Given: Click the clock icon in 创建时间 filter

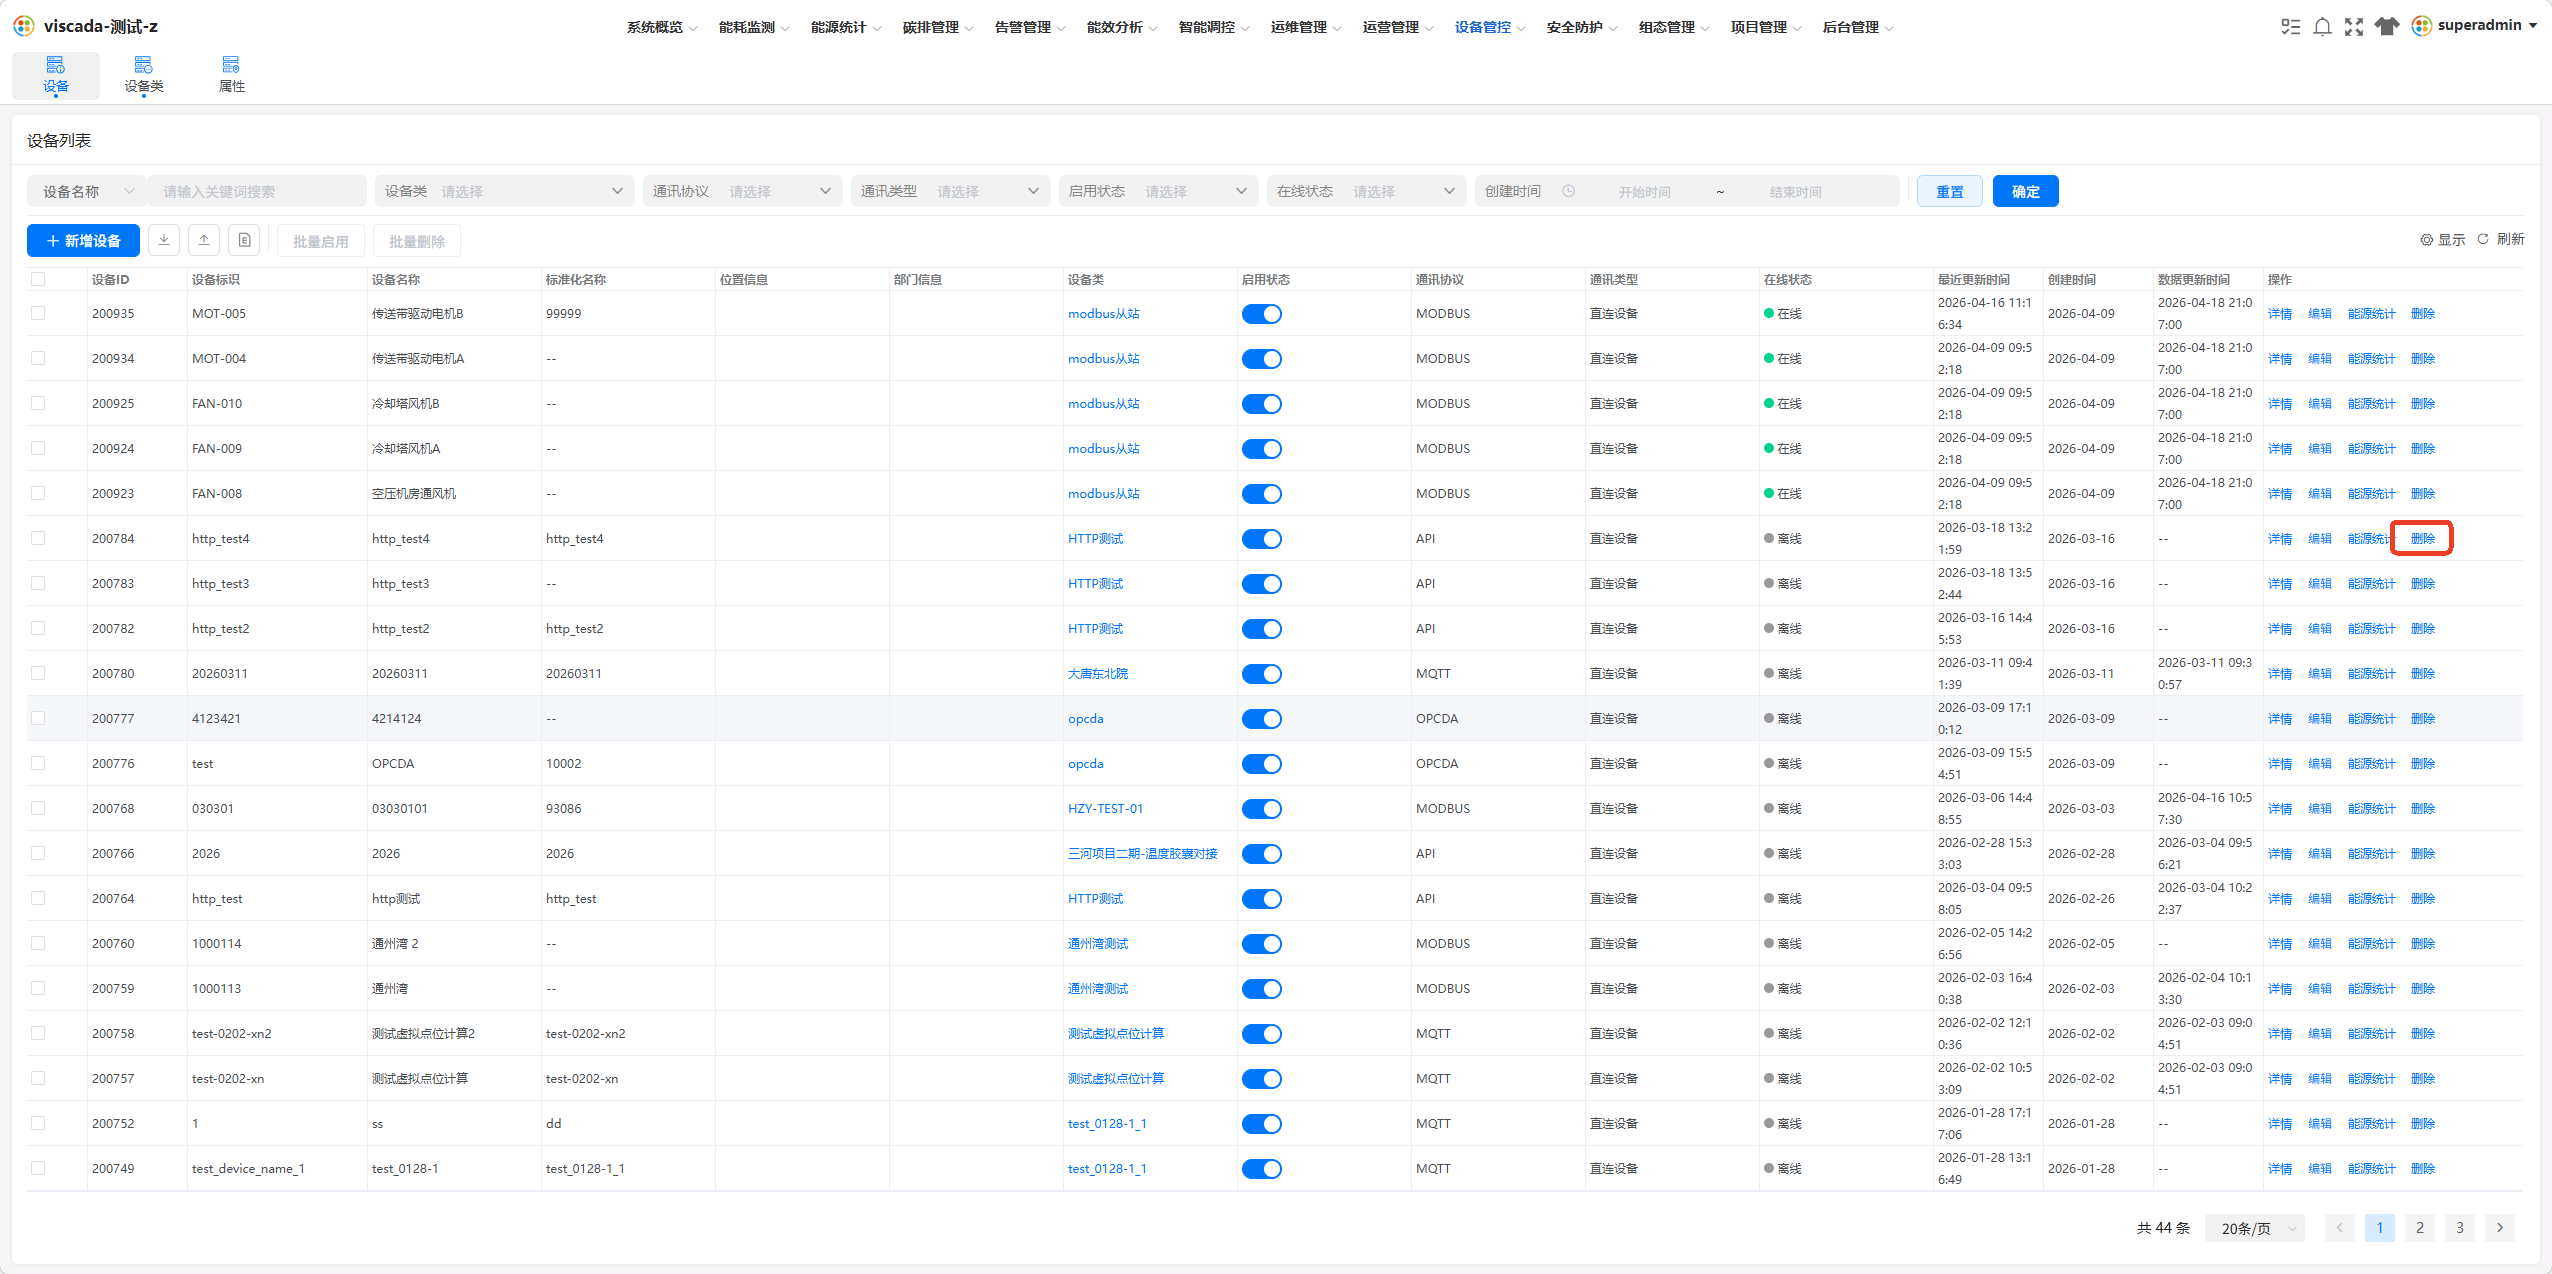Looking at the screenshot, I should (x=1569, y=191).
